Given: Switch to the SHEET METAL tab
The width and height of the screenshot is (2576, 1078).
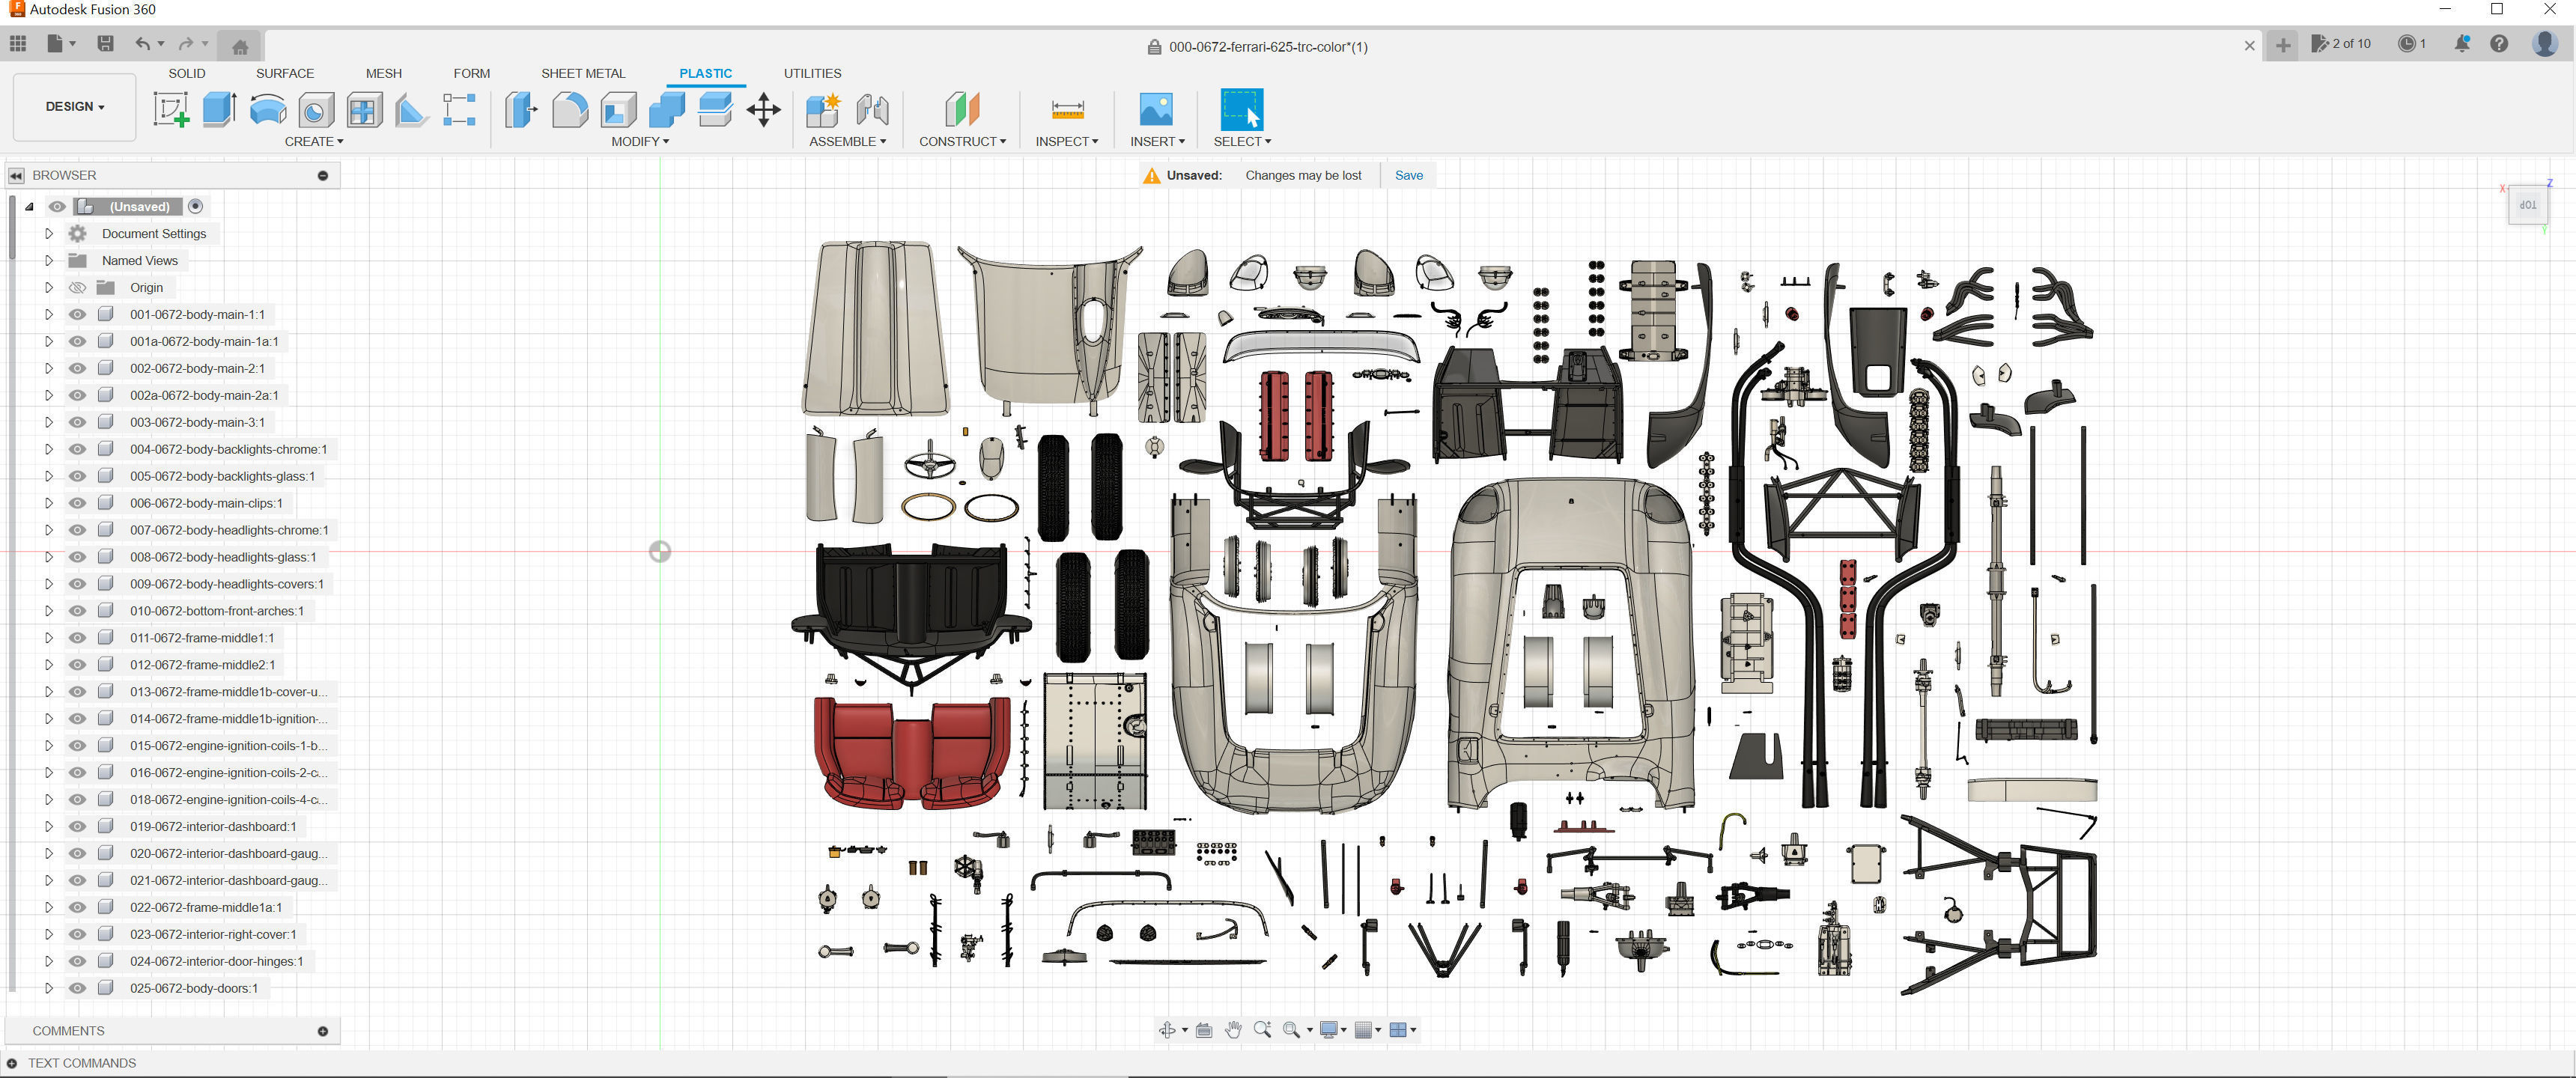Looking at the screenshot, I should coord(583,73).
